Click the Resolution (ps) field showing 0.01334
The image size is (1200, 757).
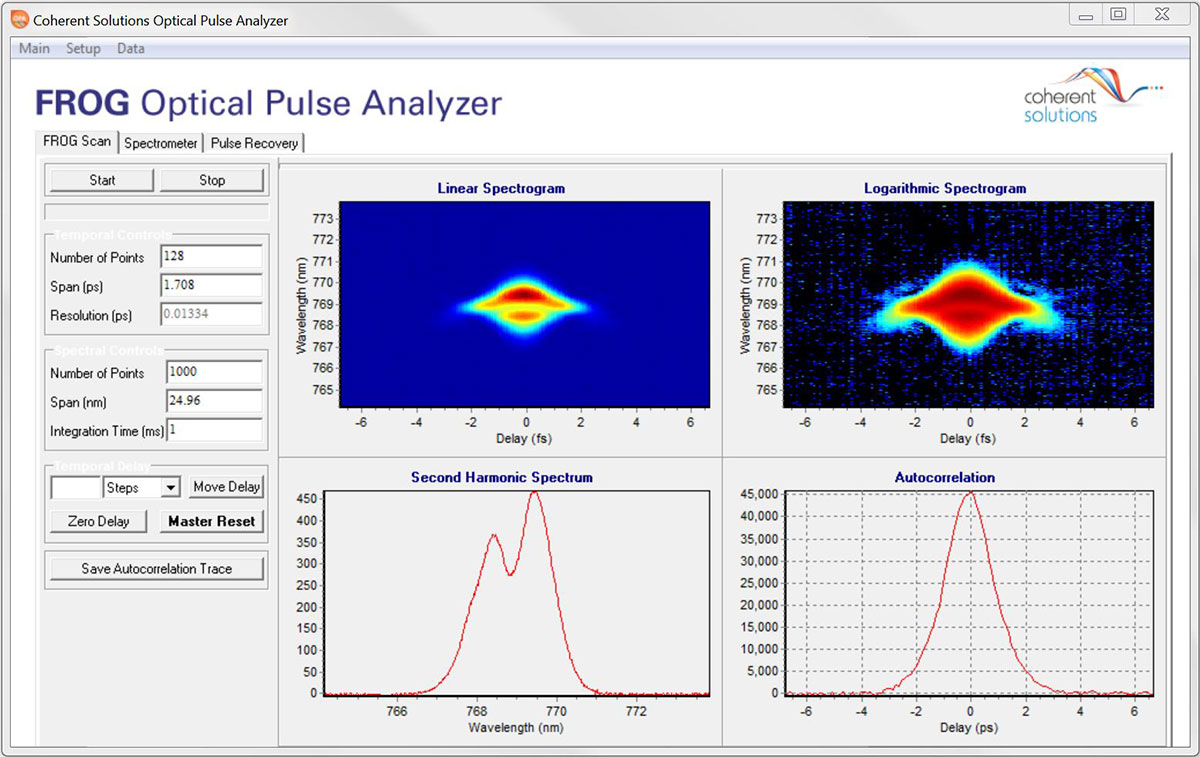(211, 315)
